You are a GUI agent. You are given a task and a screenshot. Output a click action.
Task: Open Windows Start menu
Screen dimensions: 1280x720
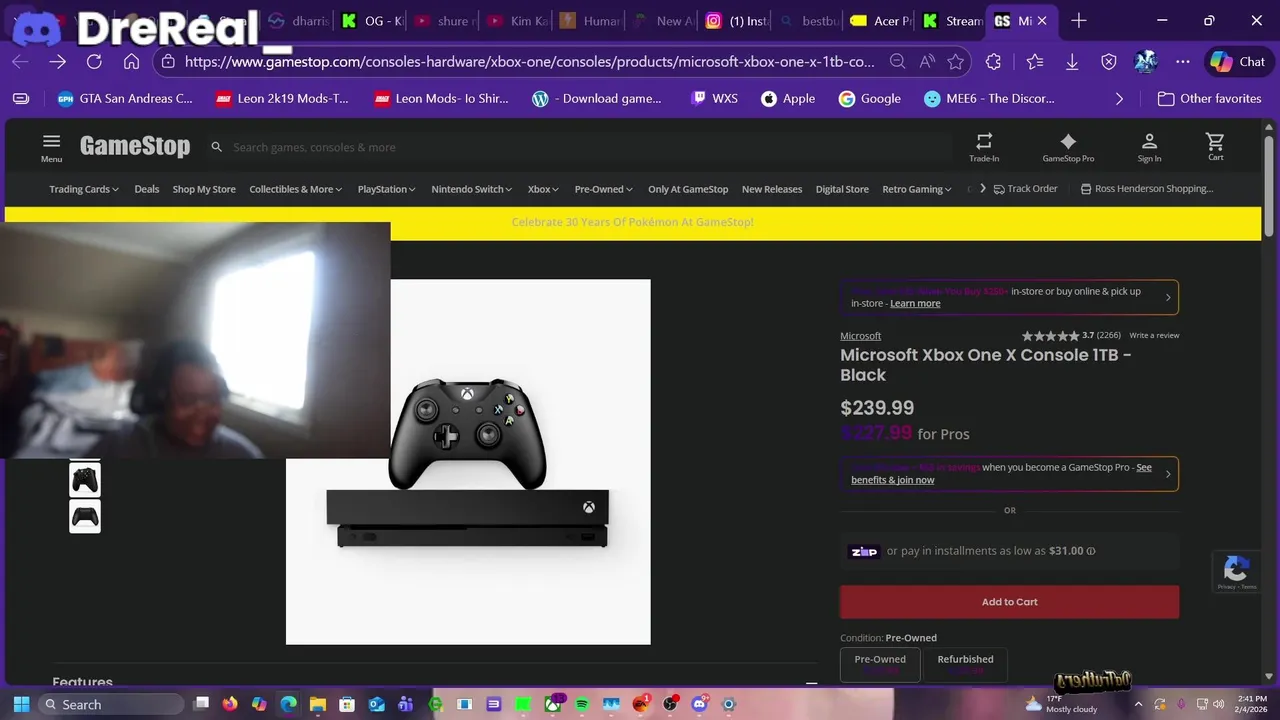click(x=22, y=704)
